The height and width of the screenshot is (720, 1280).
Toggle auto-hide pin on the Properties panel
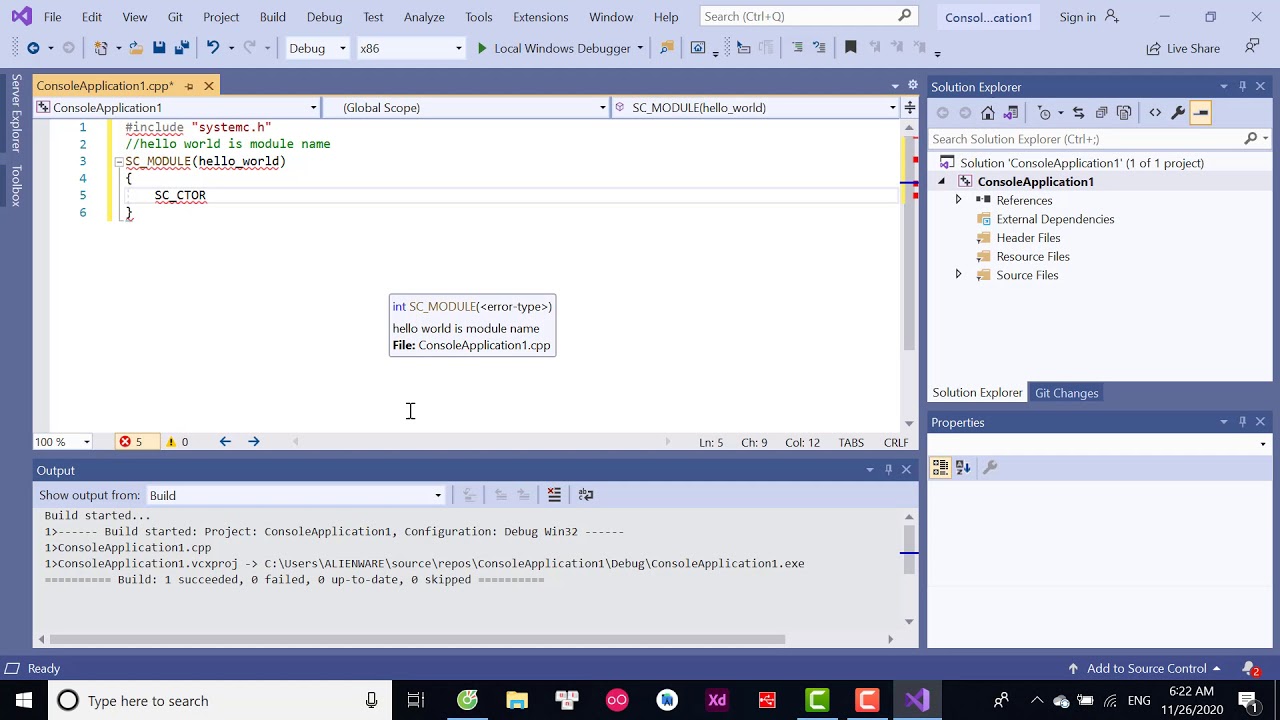[x=1242, y=422]
